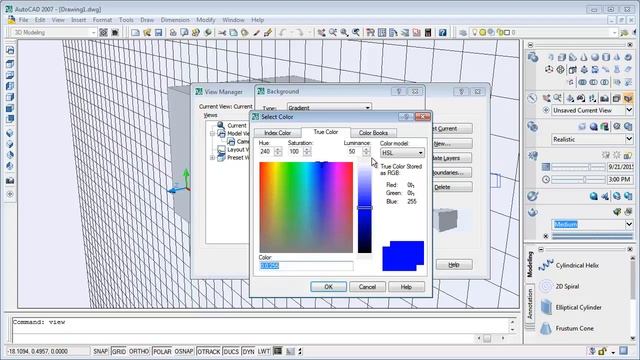Click the Open file icon in toolbar

[x=147, y=33]
